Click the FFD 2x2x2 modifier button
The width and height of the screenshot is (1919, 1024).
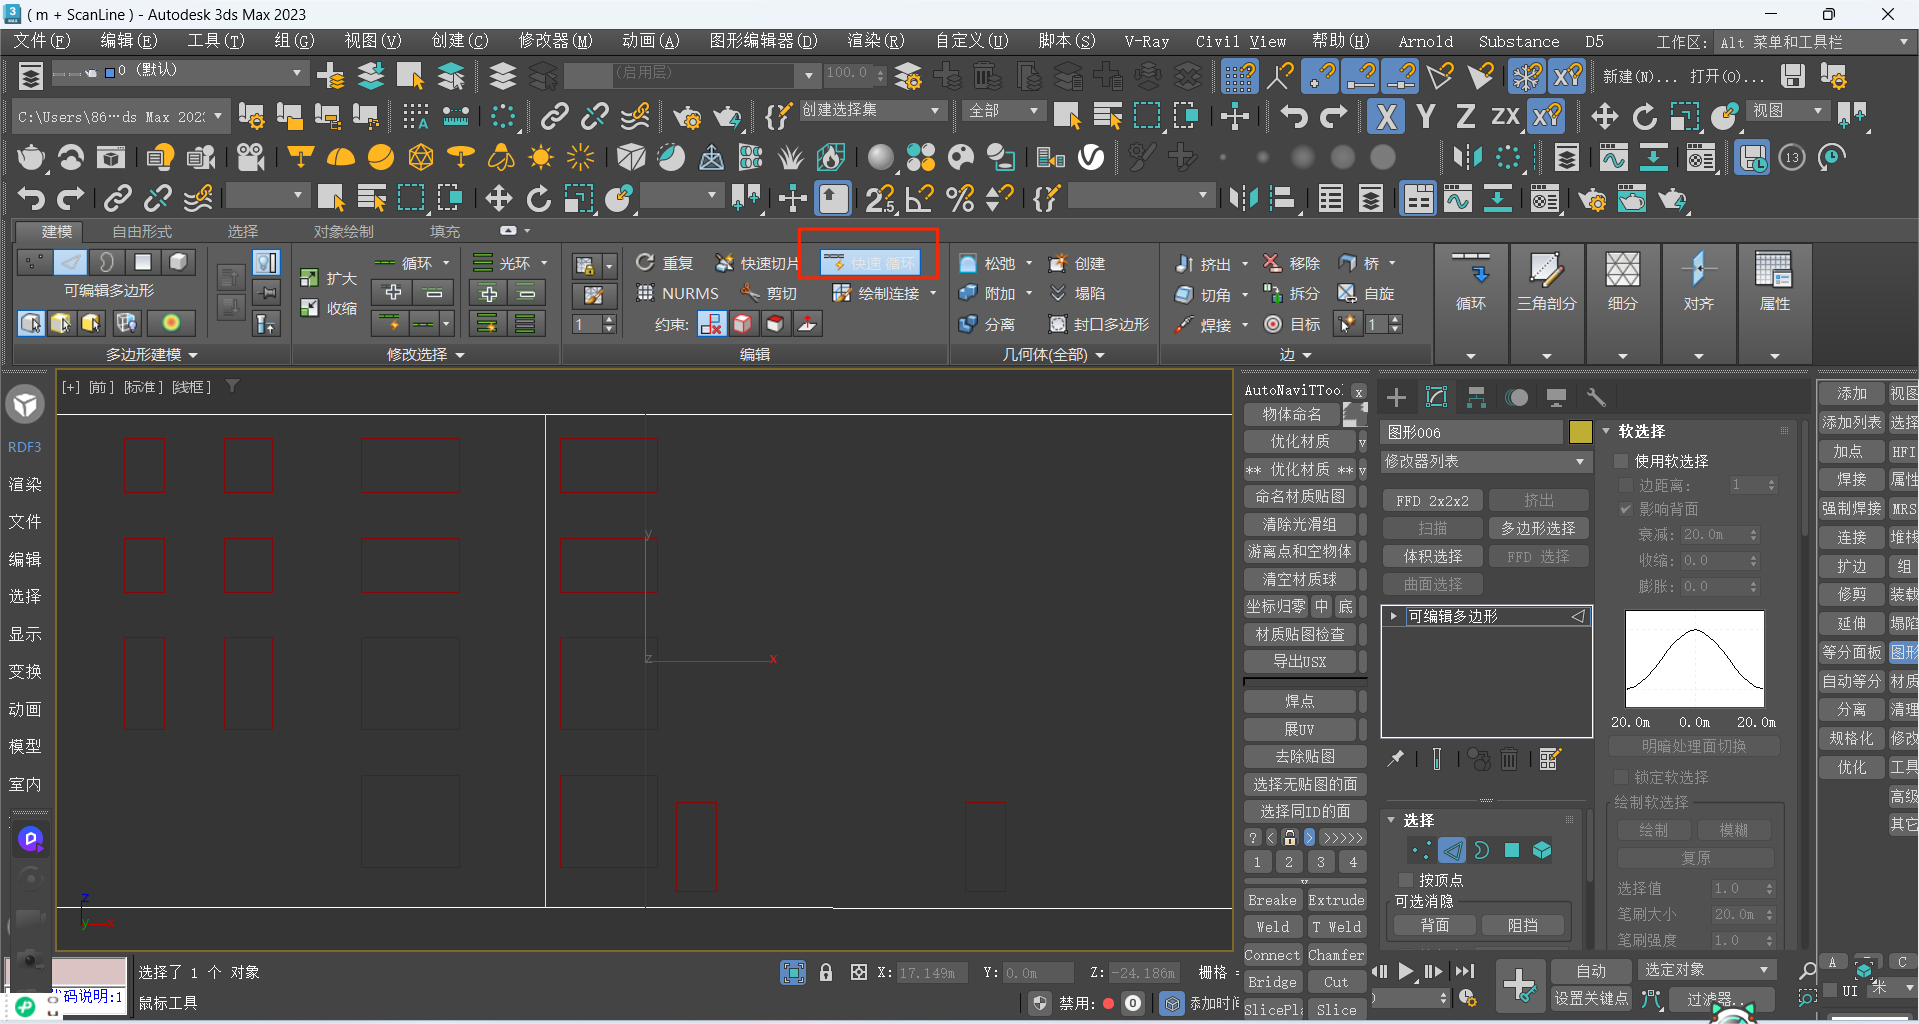(1432, 500)
